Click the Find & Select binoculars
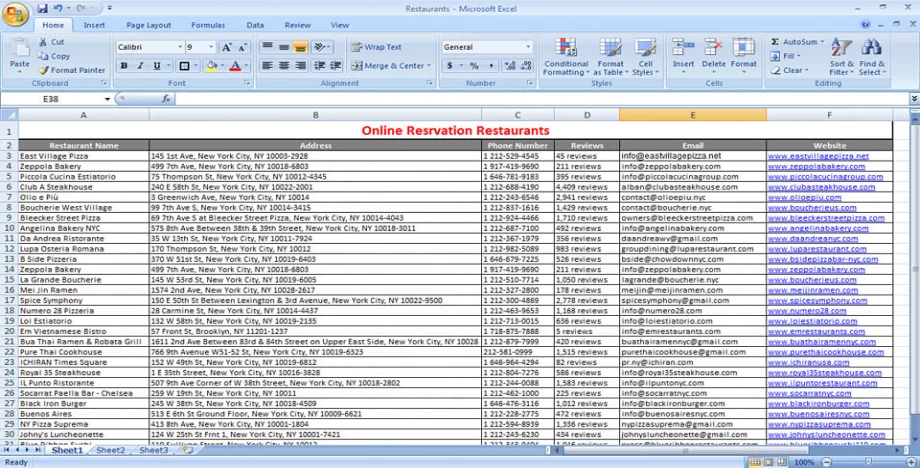Image resolution: width=920 pixels, height=468 pixels. [871, 48]
